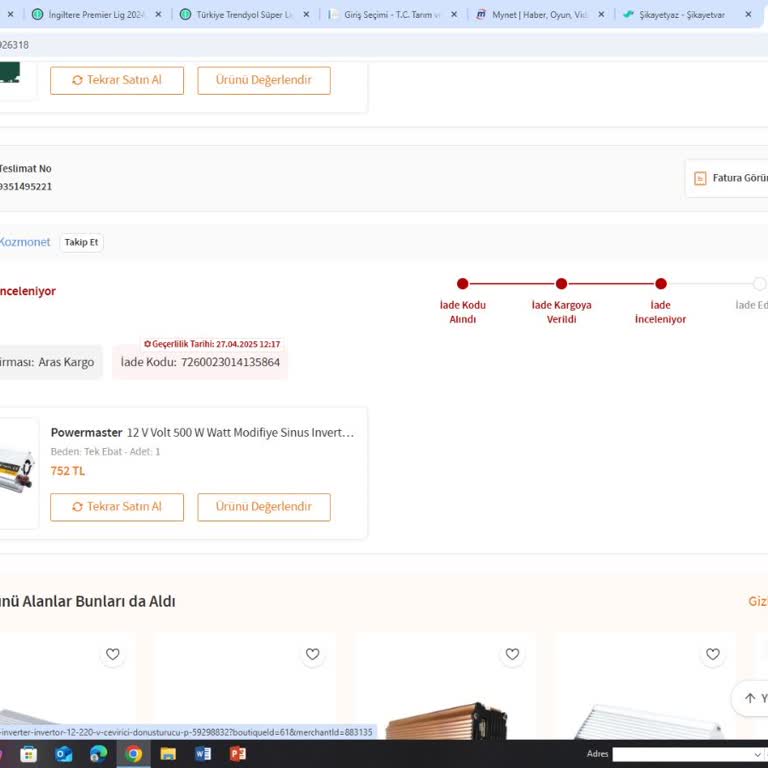Open Word from the taskbar
768x768 pixels.
coord(203,754)
